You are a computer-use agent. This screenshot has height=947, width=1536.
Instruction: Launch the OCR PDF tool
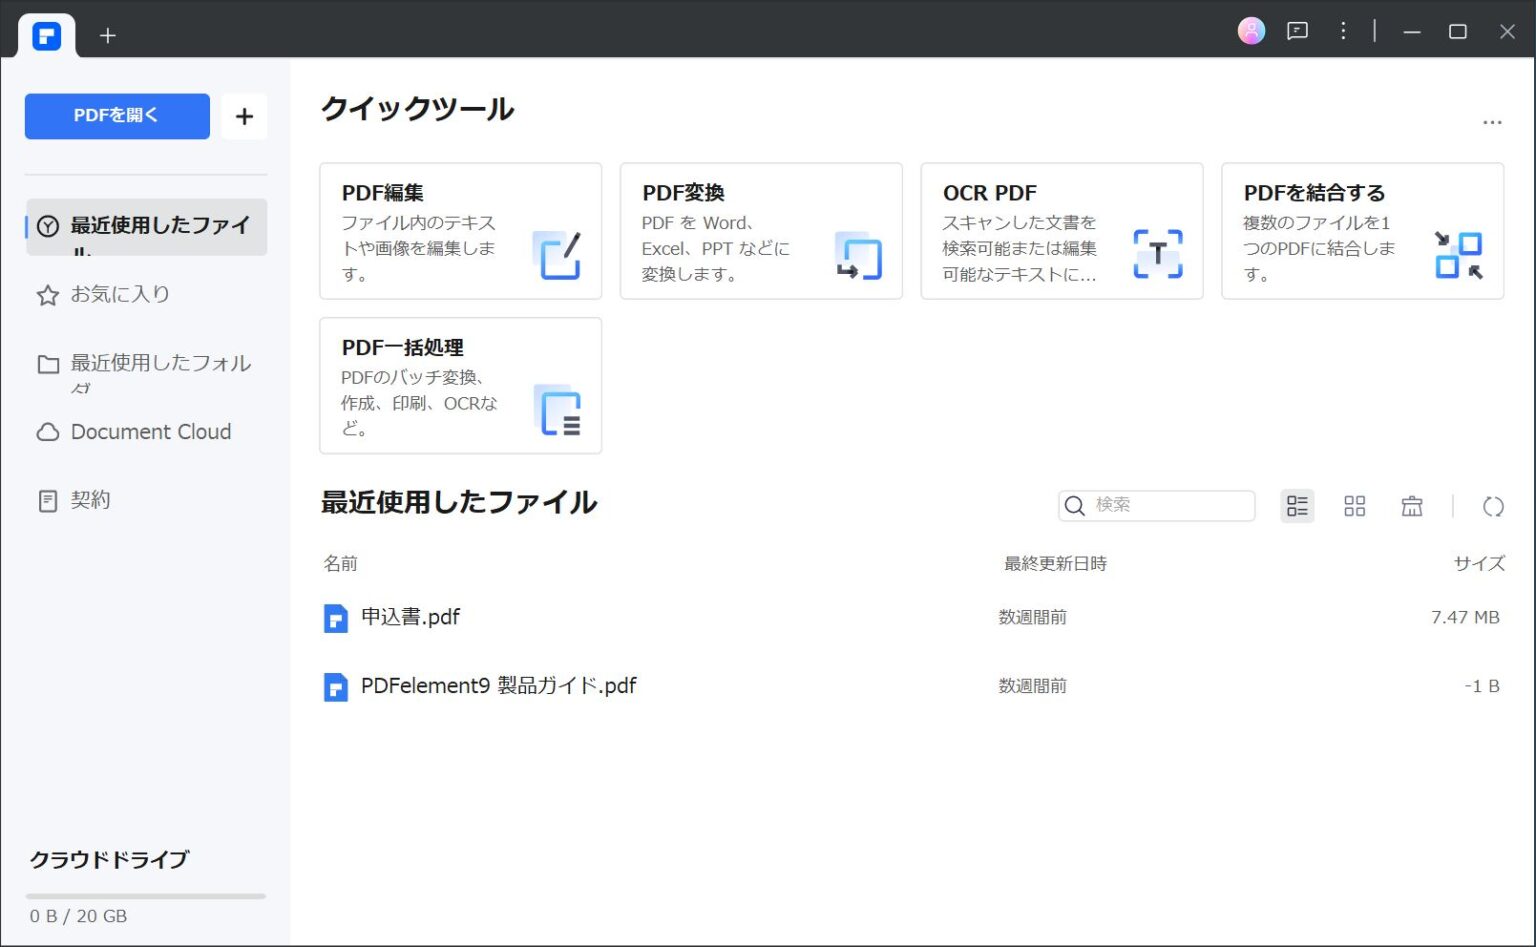tap(1061, 230)
